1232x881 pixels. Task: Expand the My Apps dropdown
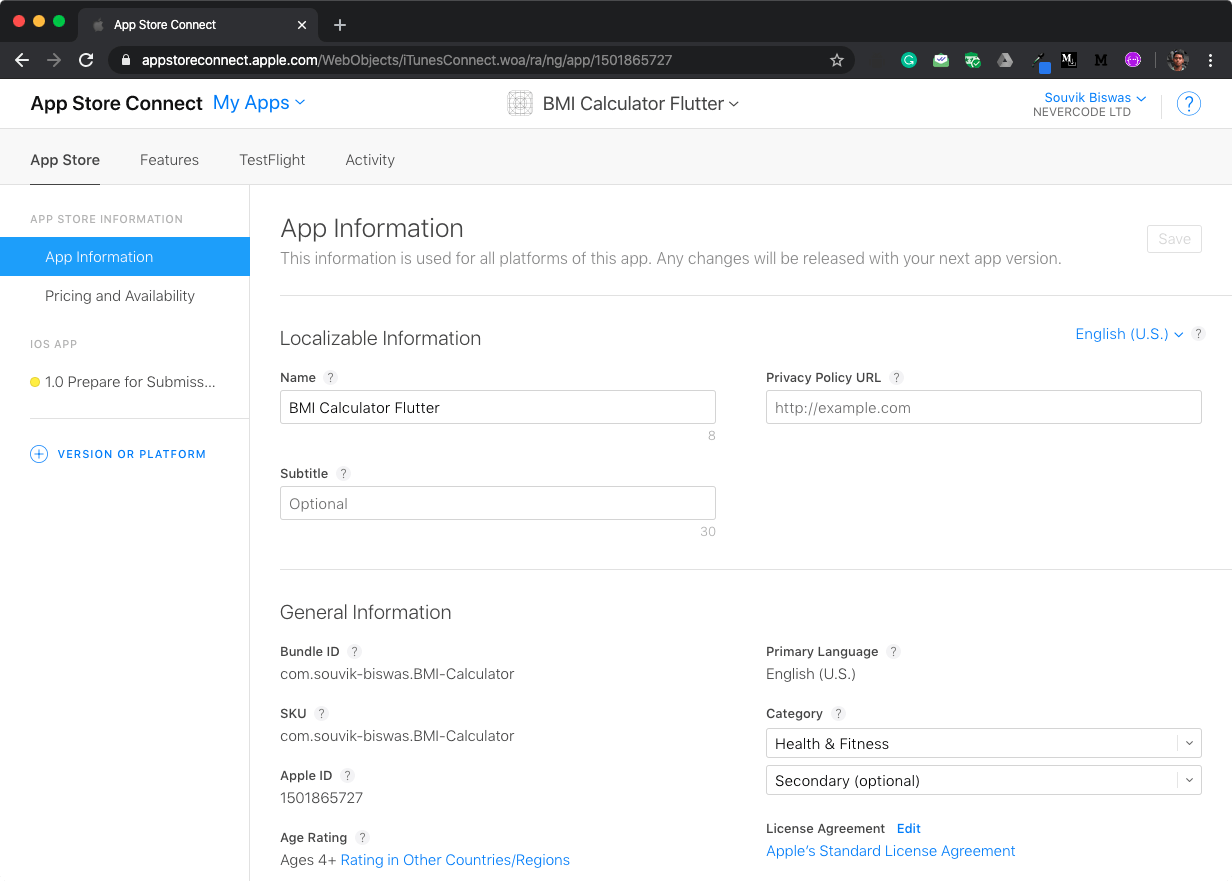click(259, 103)
